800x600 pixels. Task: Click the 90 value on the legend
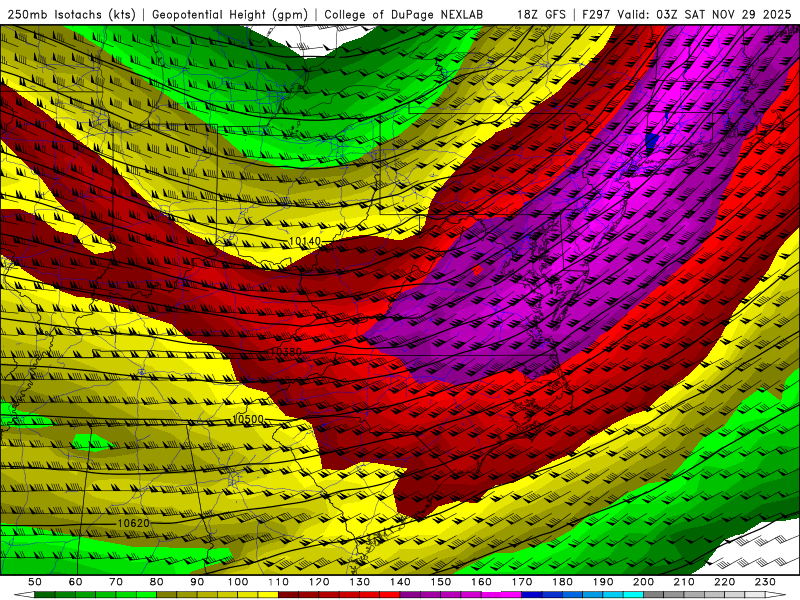[x=197, y=582]
